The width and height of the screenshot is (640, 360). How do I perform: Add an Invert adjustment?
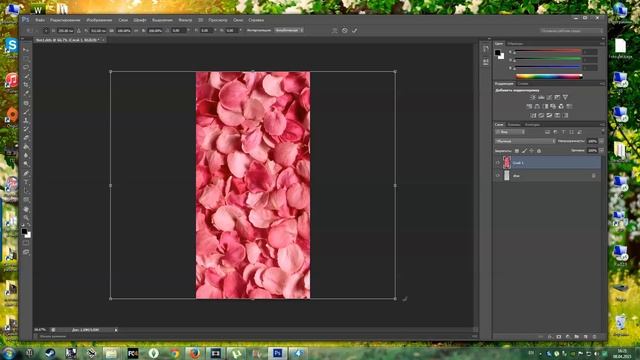point(533,116)
